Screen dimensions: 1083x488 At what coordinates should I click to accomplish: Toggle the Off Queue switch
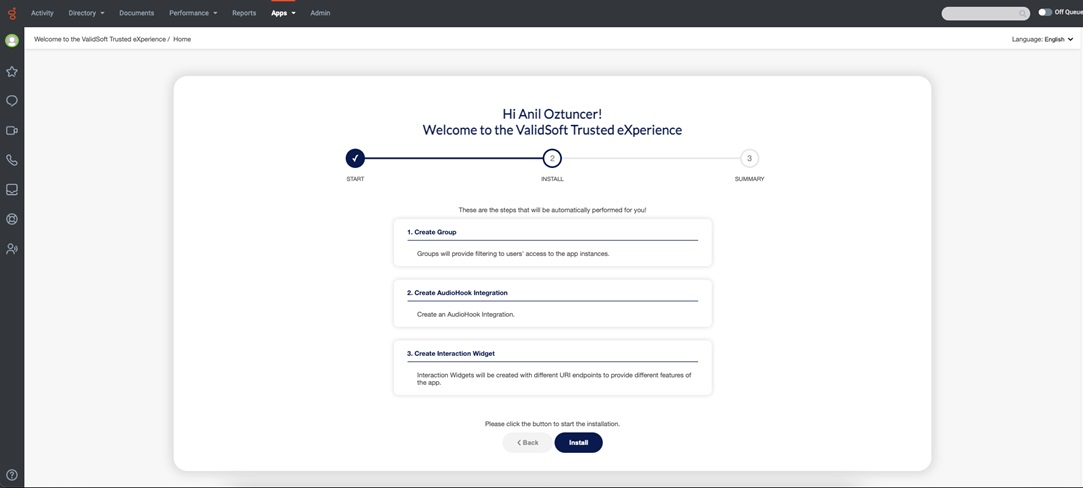click(1045, 13)
